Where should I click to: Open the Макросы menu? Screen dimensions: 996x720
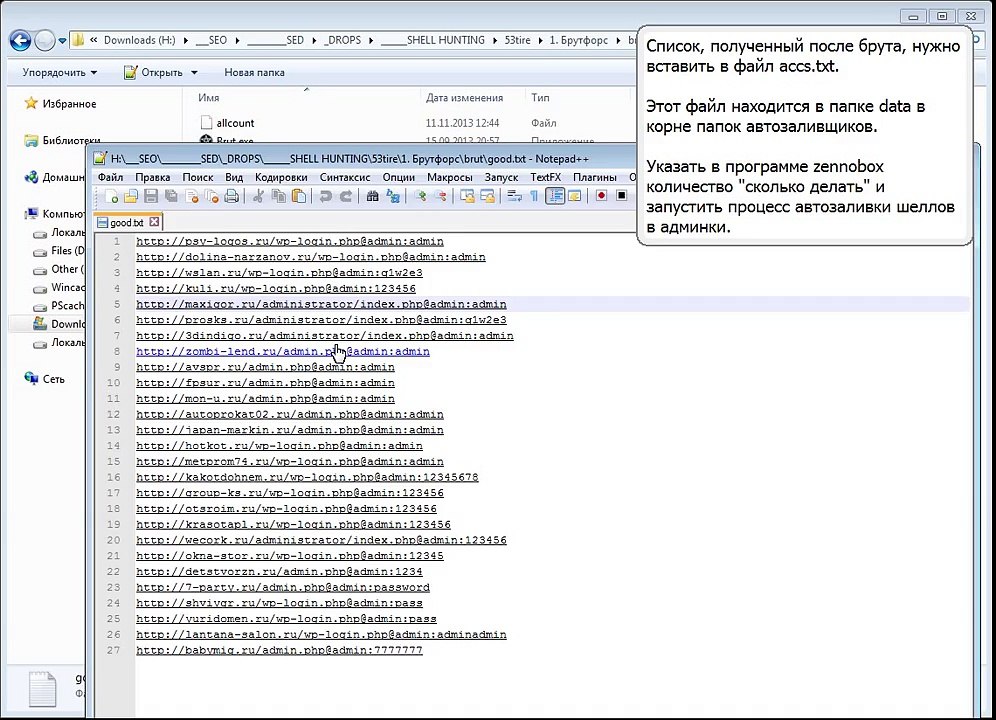point(450,177)
